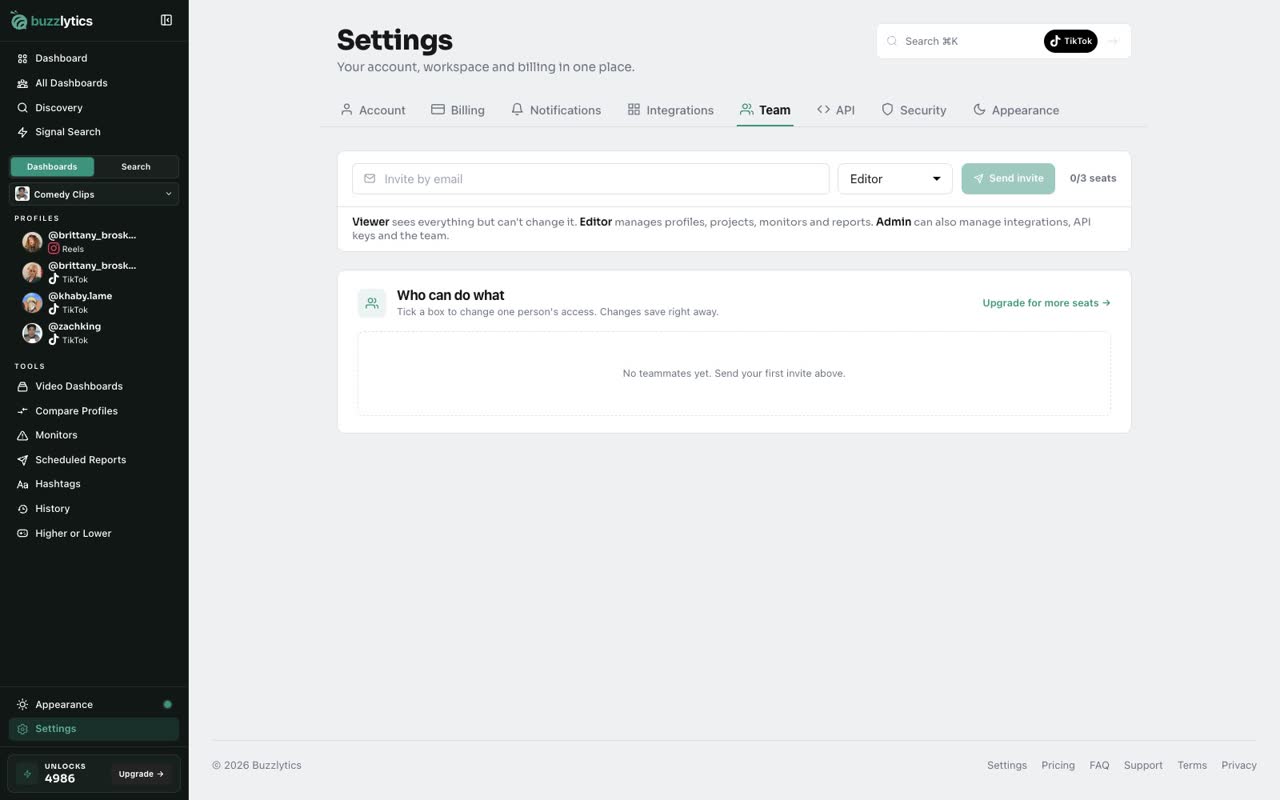The width and height of the screenshot is (1280, 800).
Task: Open the Hashtags tool
Action: point(94,484)
